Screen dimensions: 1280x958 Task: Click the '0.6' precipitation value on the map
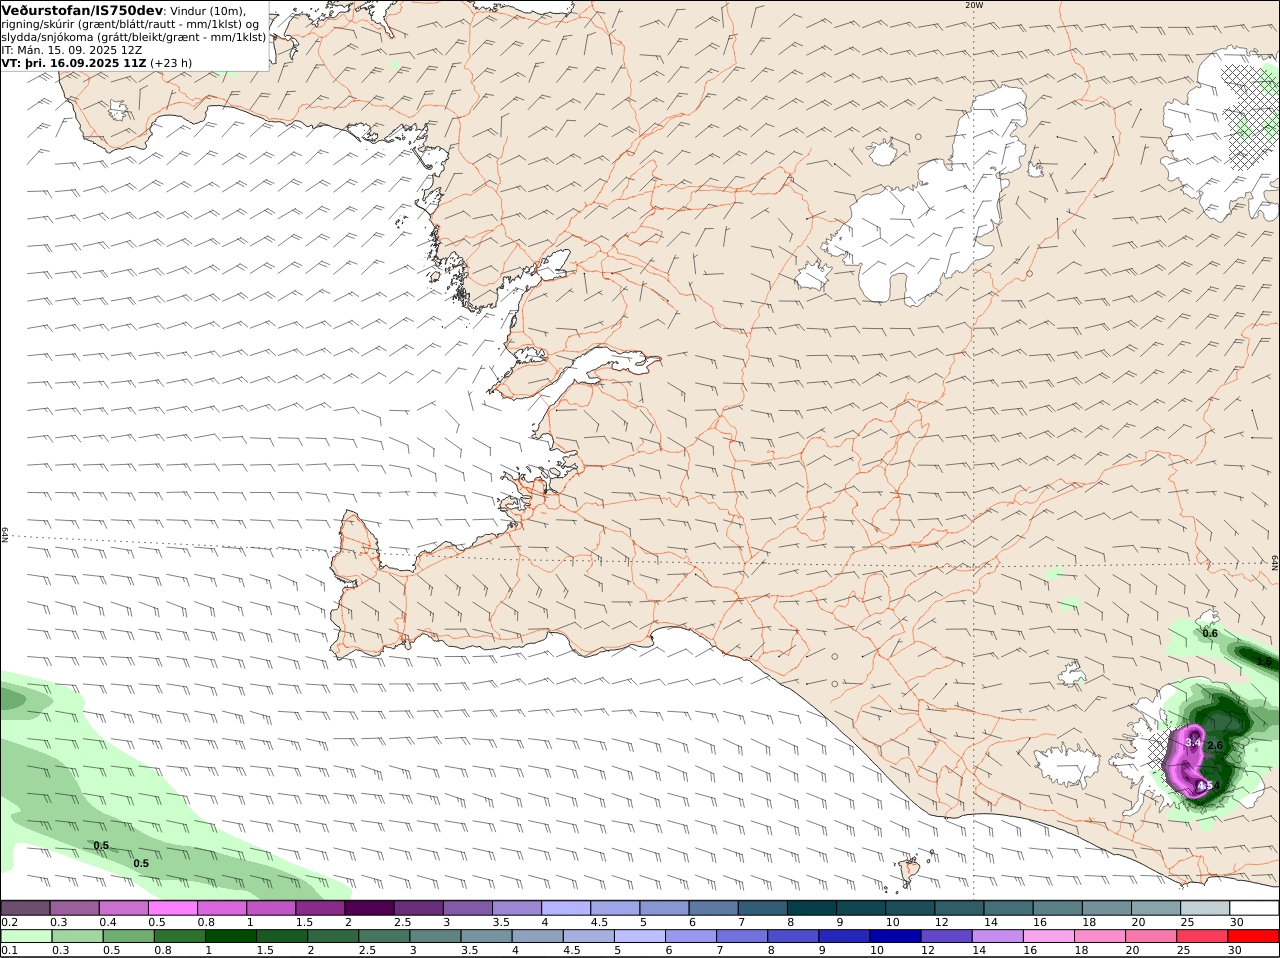1210,633
